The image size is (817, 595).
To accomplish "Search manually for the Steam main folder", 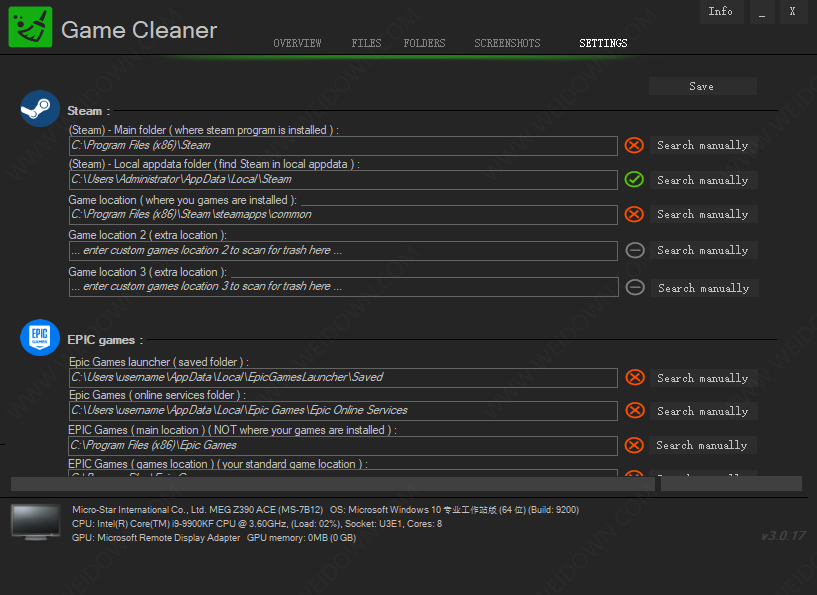I will point(703,145).
